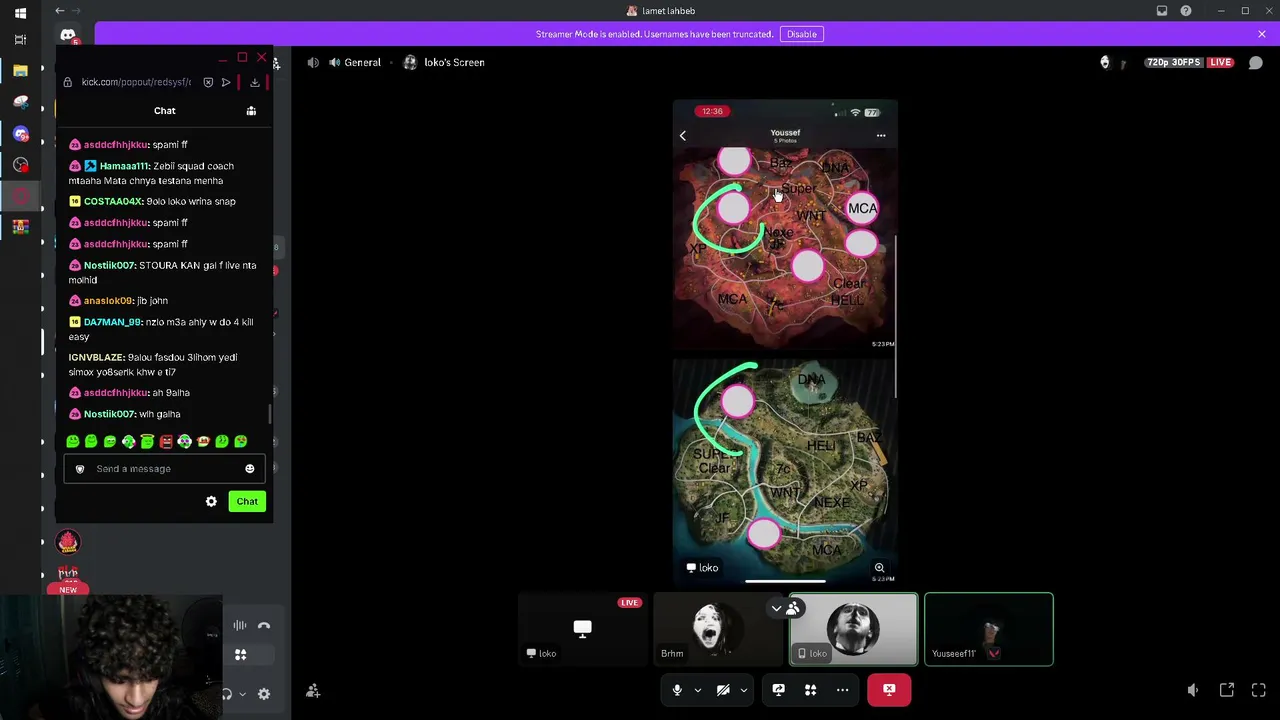Expand output device options next to headphones
Image resolution: width=1280 pixels, height=720 pixels.
coord(242,694)
